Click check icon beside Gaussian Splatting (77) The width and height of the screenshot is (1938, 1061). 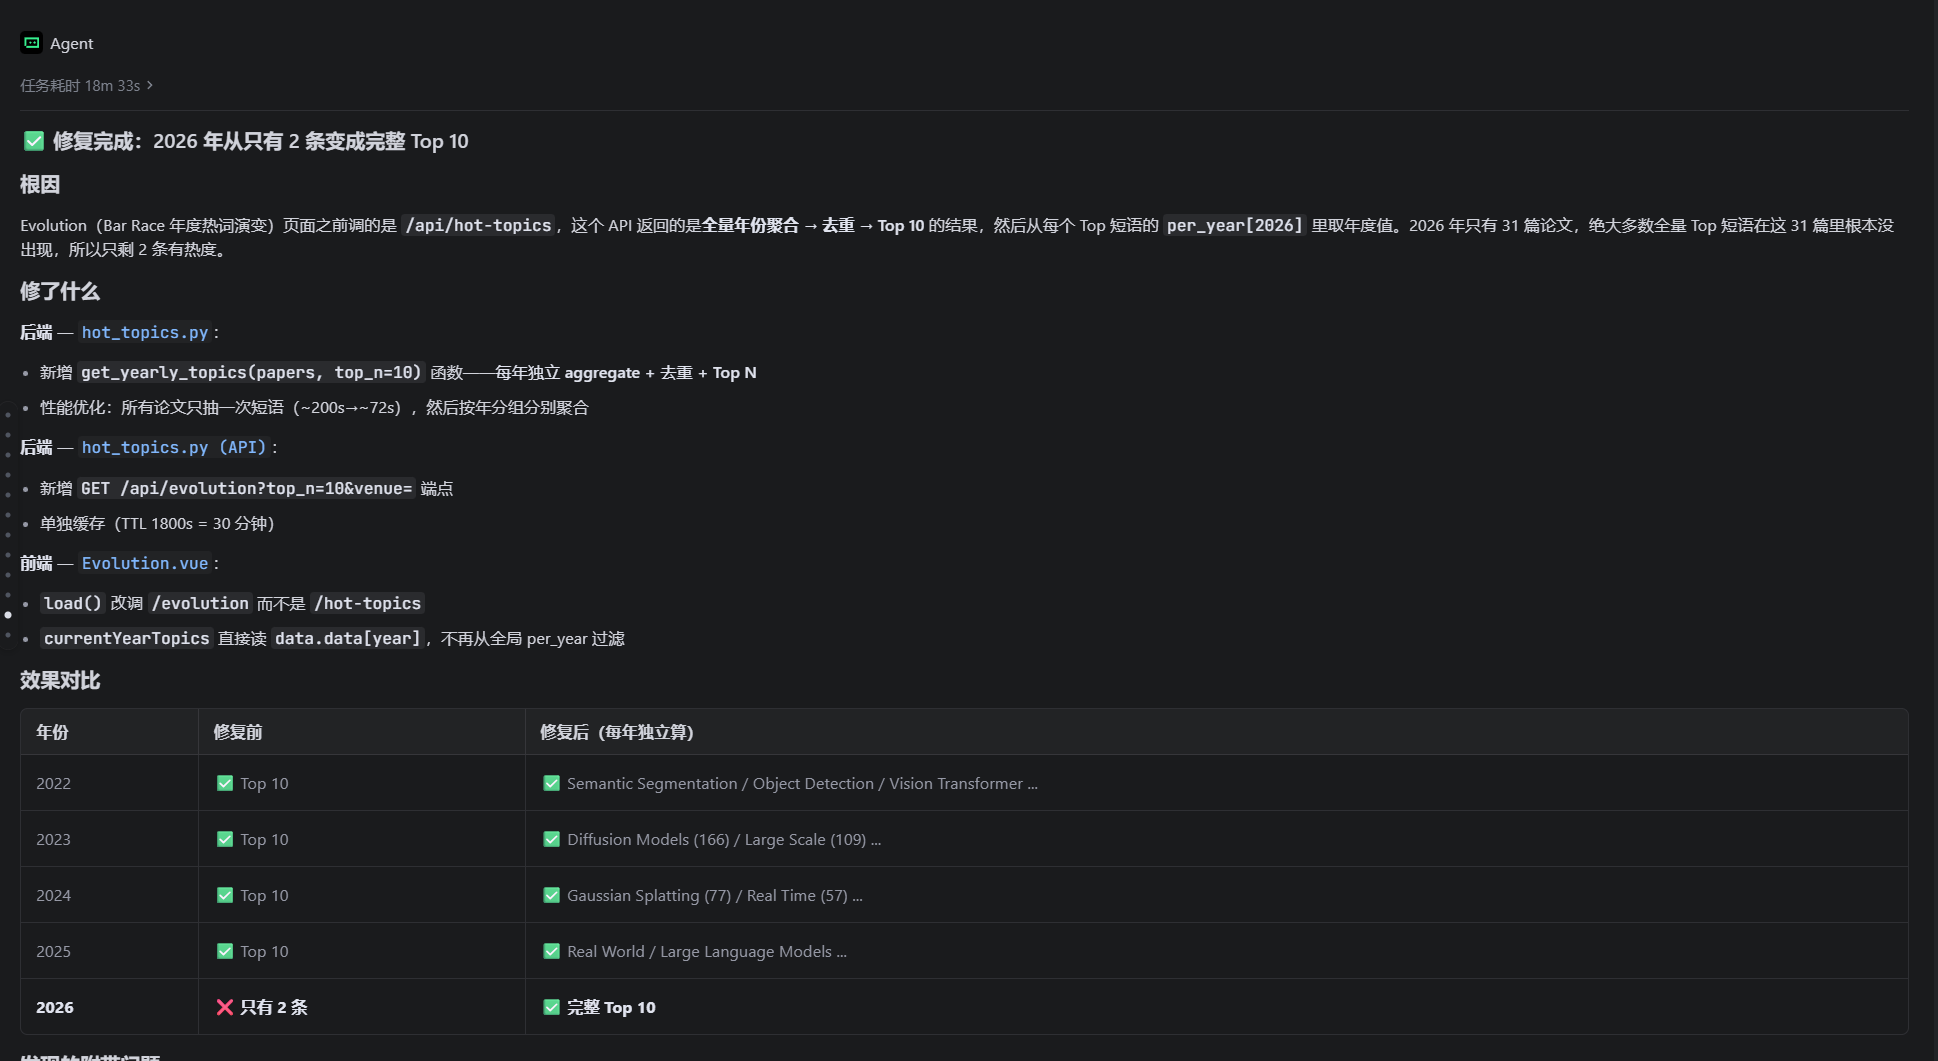coord(551,895)
